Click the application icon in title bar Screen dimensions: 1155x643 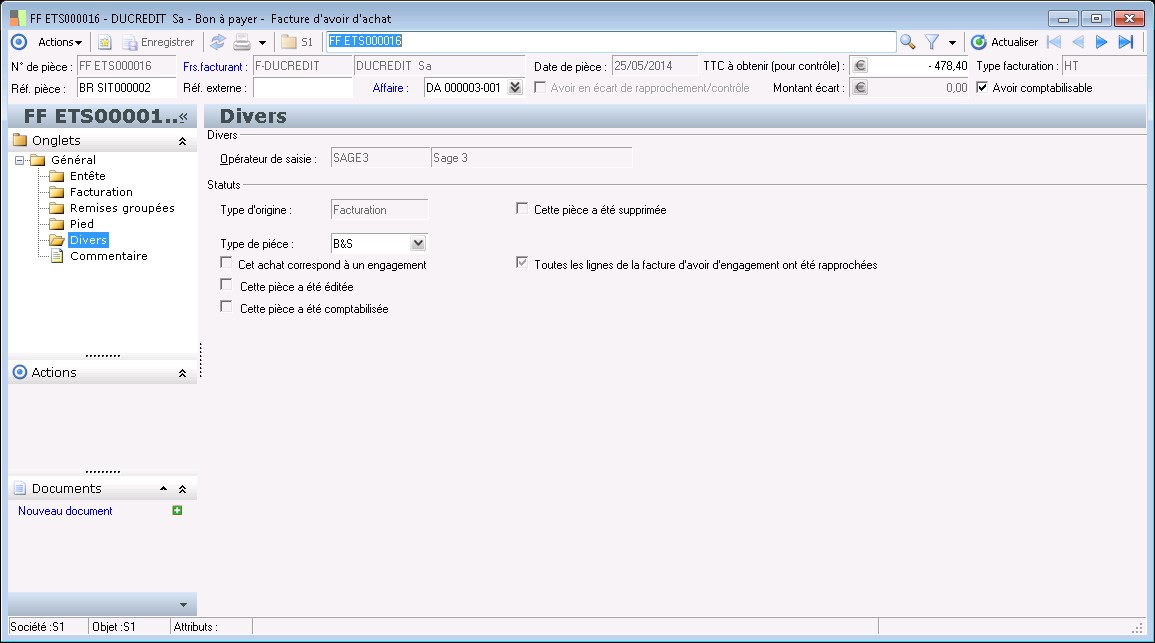click(x=17, y=18)
